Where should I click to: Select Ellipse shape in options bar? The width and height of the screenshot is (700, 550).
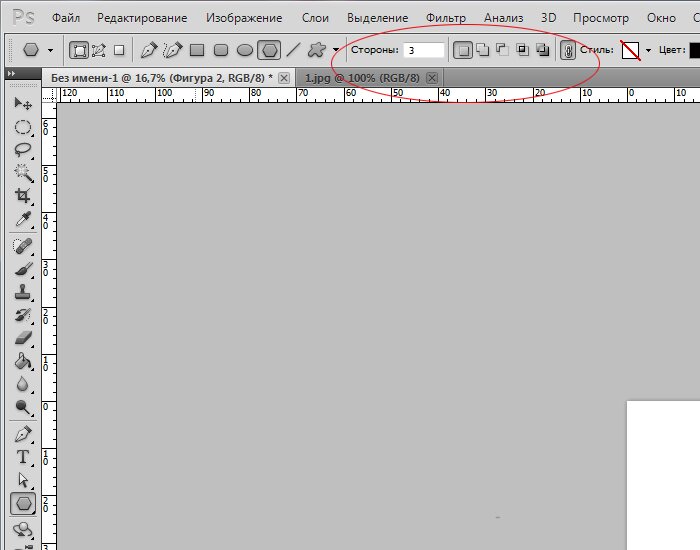click(x=245, y=50)
